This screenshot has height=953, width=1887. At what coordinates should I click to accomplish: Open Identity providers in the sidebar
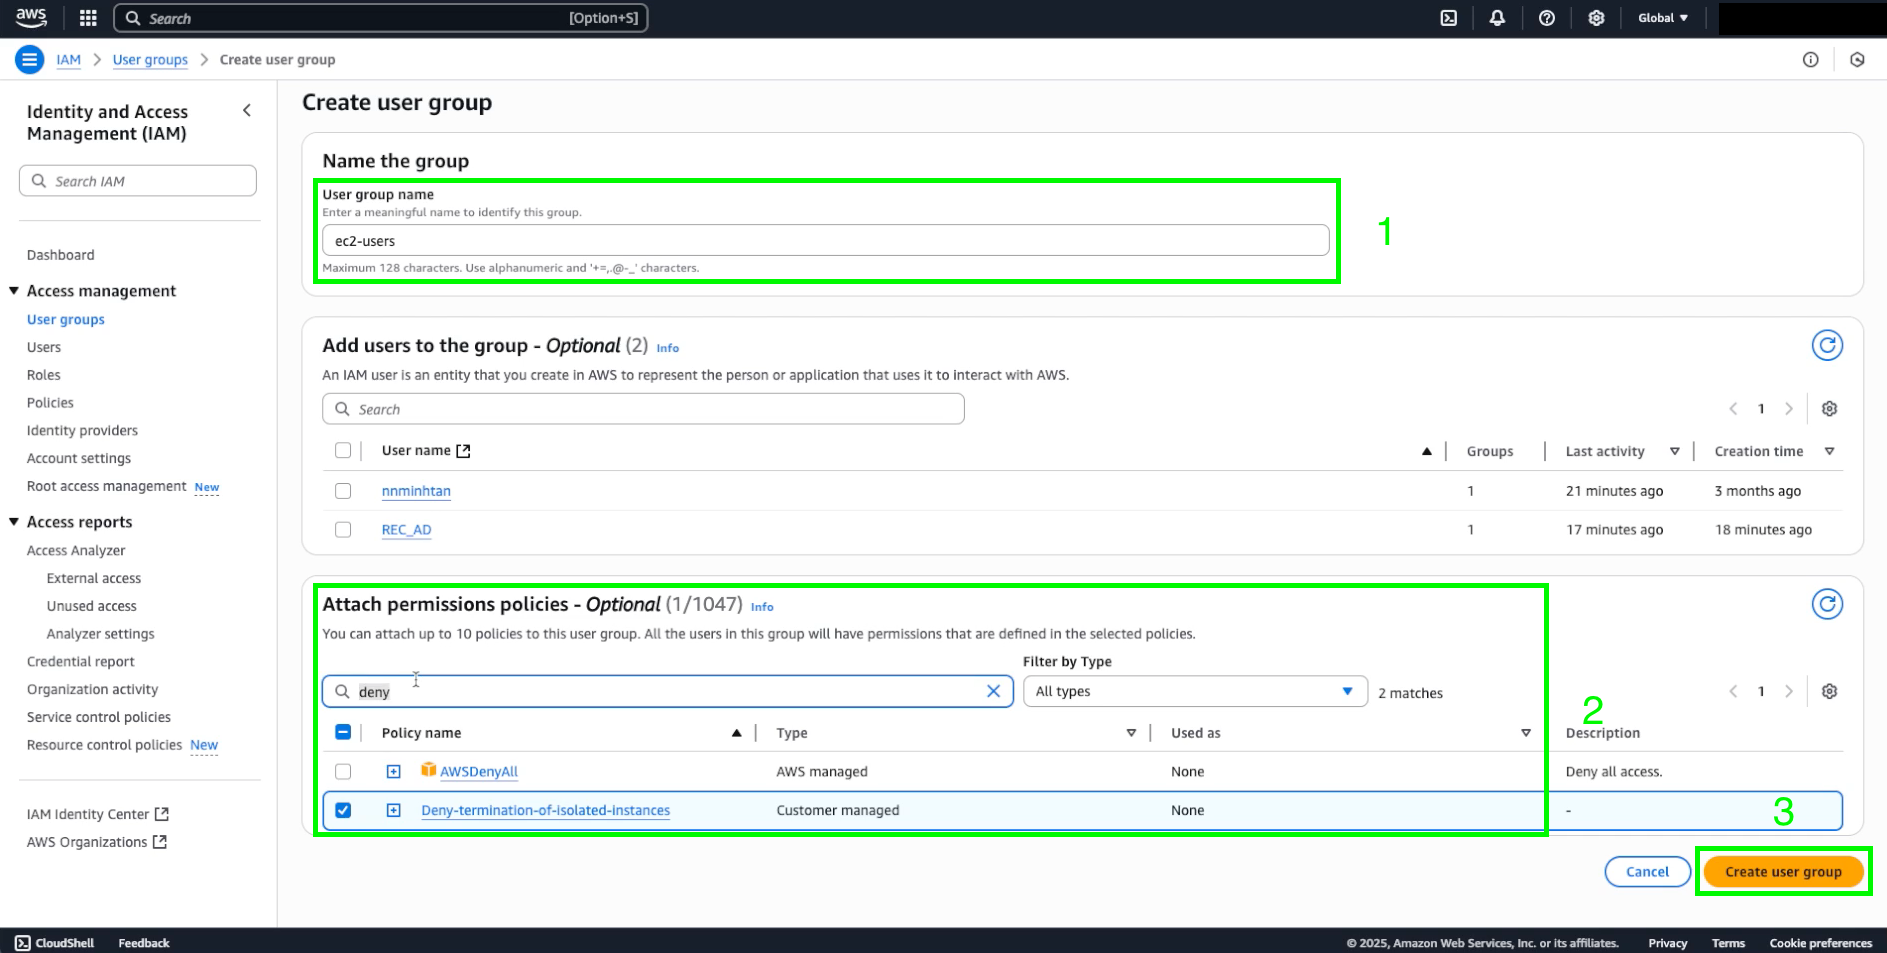tap(82, 431)
